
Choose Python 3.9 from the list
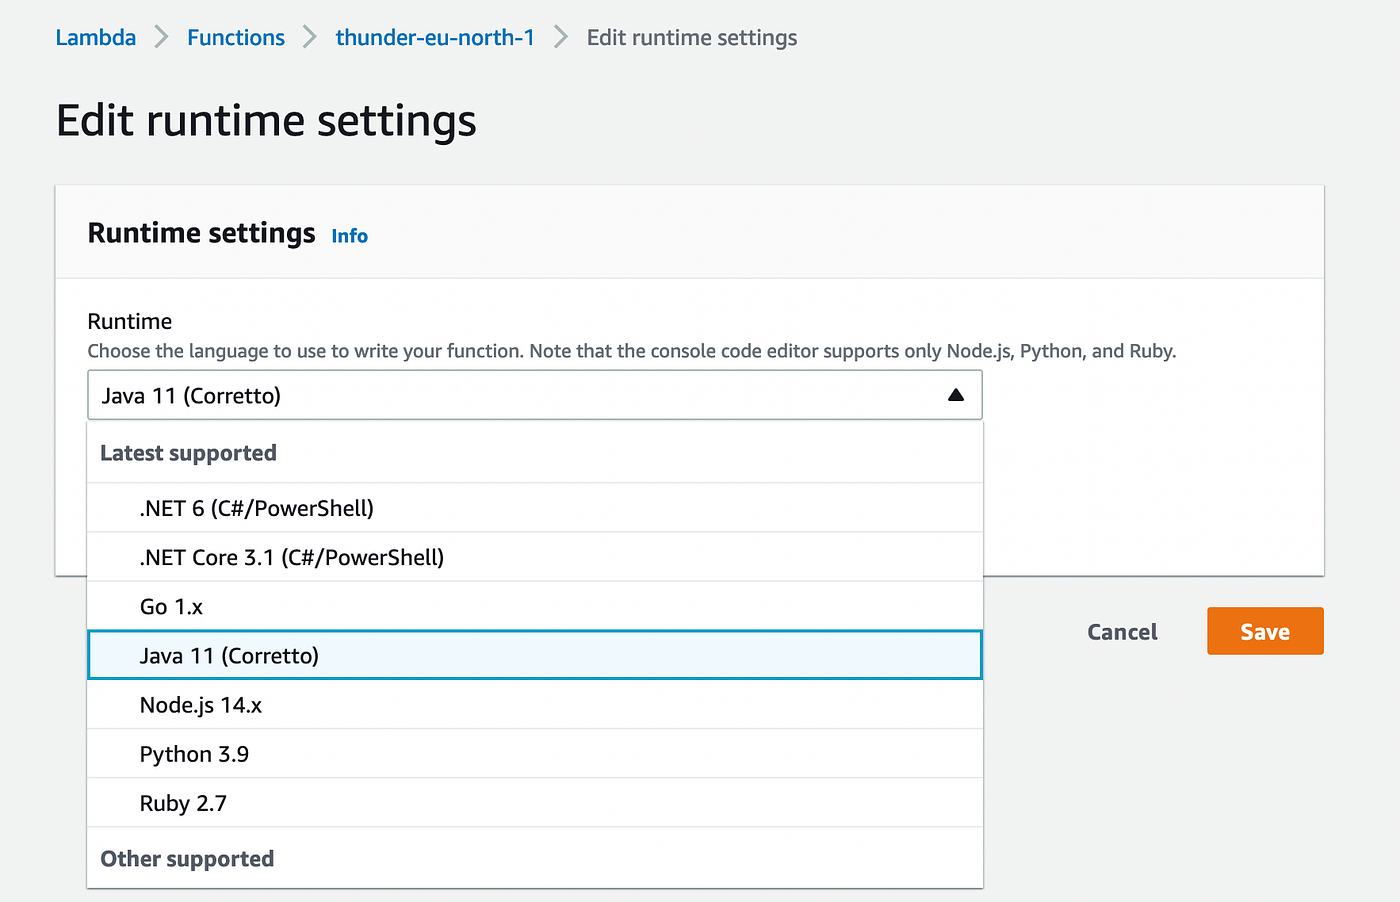click(x=195, y=754)
